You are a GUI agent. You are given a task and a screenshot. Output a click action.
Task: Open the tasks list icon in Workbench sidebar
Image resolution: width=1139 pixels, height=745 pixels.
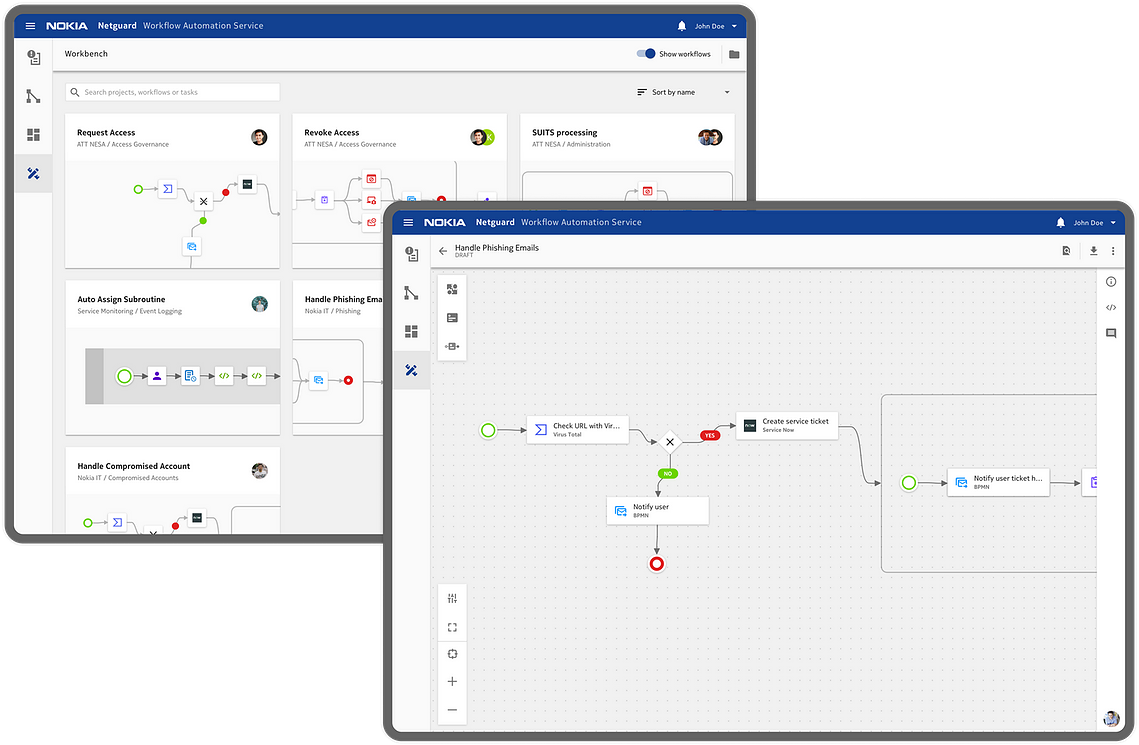coord(33,57)
